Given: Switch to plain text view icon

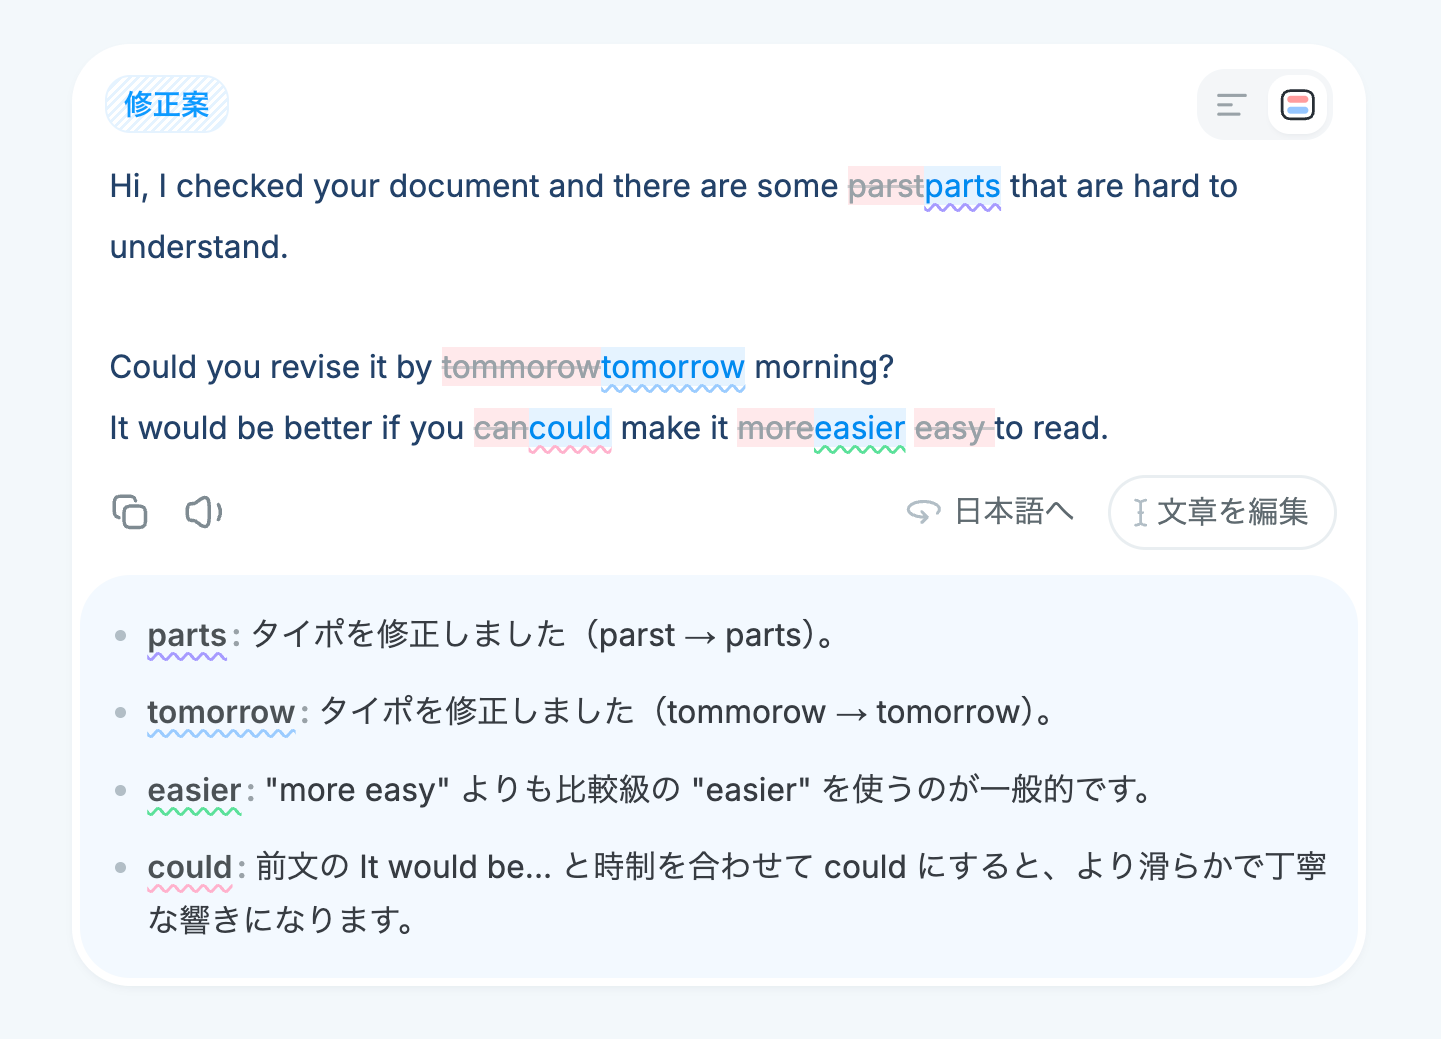Looking at the screenshot, I should click(1231, 105).
